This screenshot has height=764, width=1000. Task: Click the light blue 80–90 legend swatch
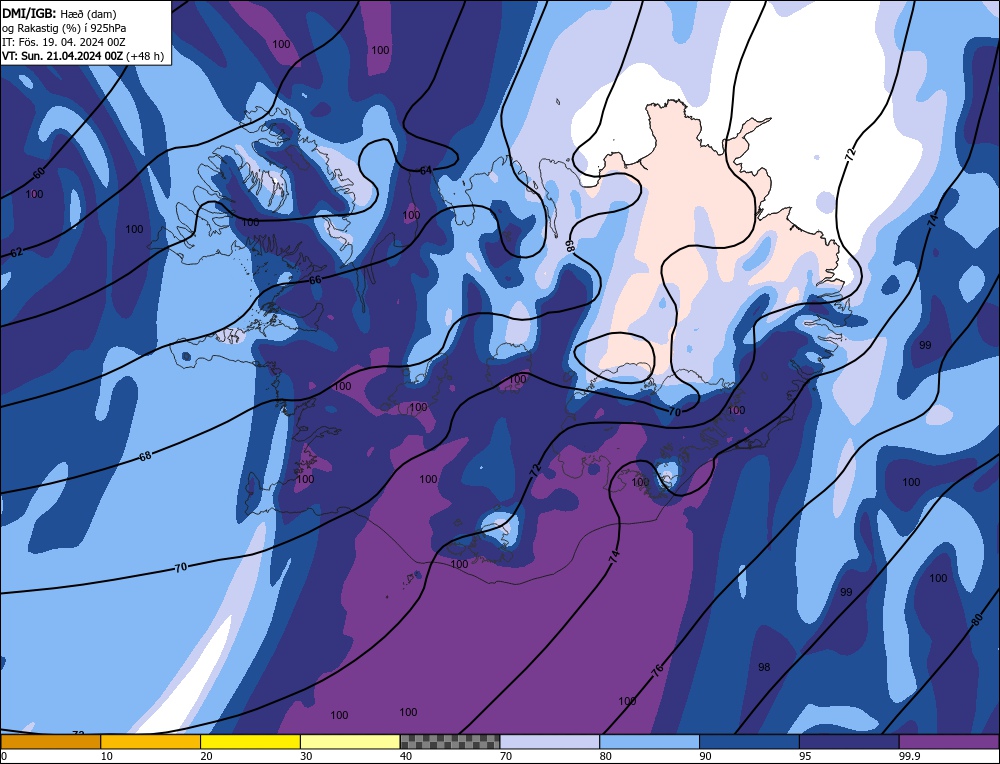pos(649,741)
